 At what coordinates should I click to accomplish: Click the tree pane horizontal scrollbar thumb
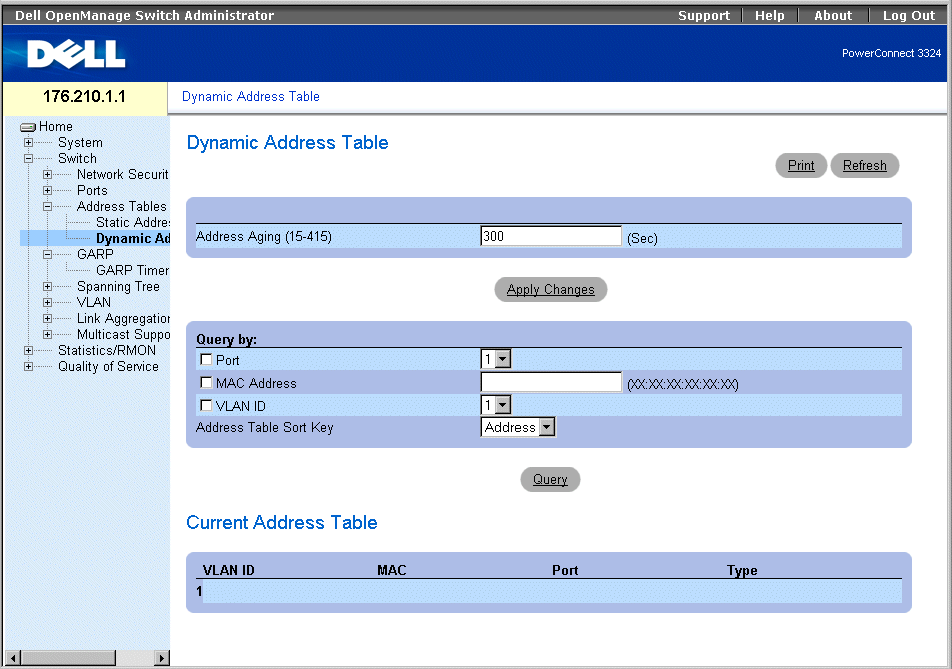tap(69, 658)
